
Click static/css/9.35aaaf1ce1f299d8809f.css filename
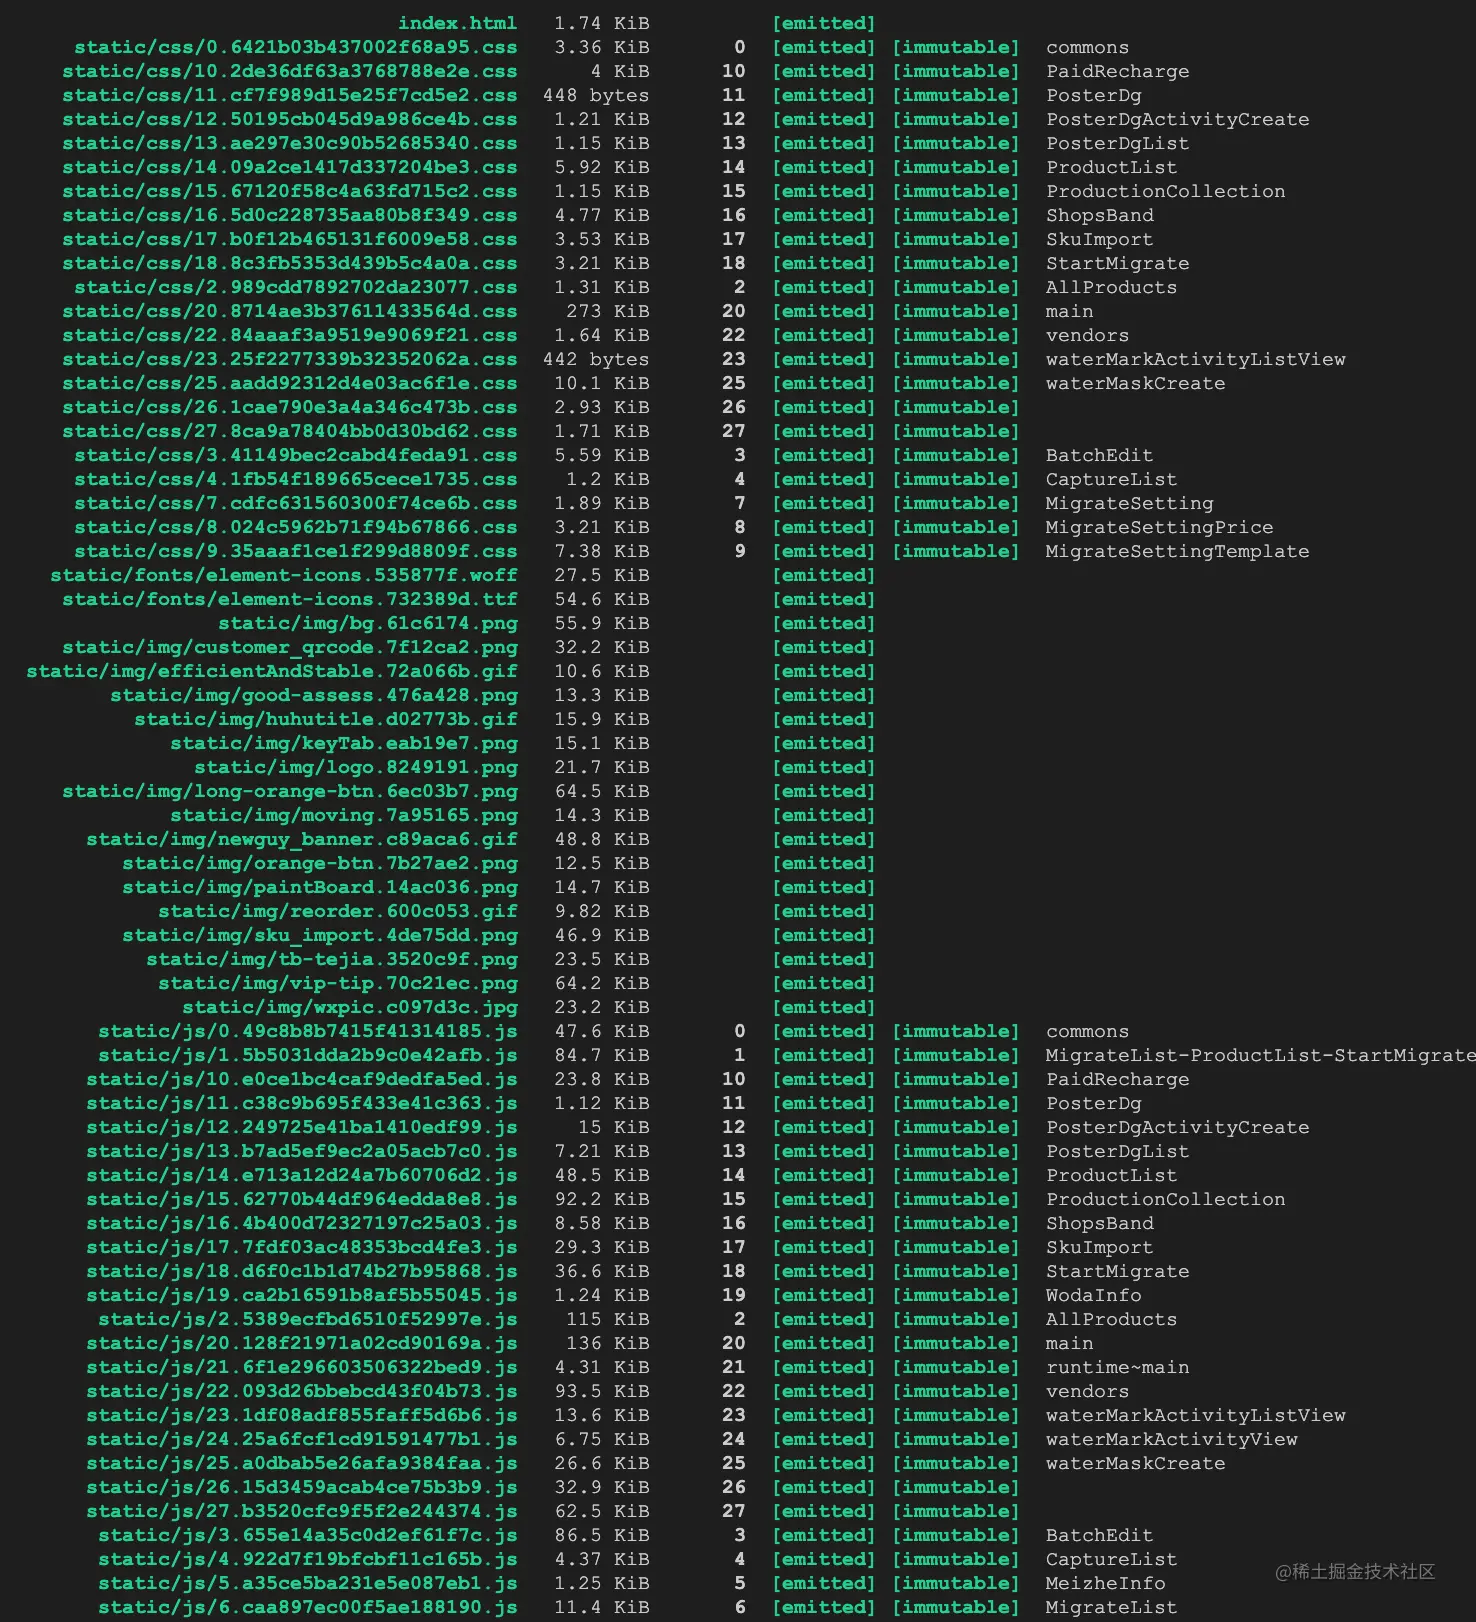point(296,551)
